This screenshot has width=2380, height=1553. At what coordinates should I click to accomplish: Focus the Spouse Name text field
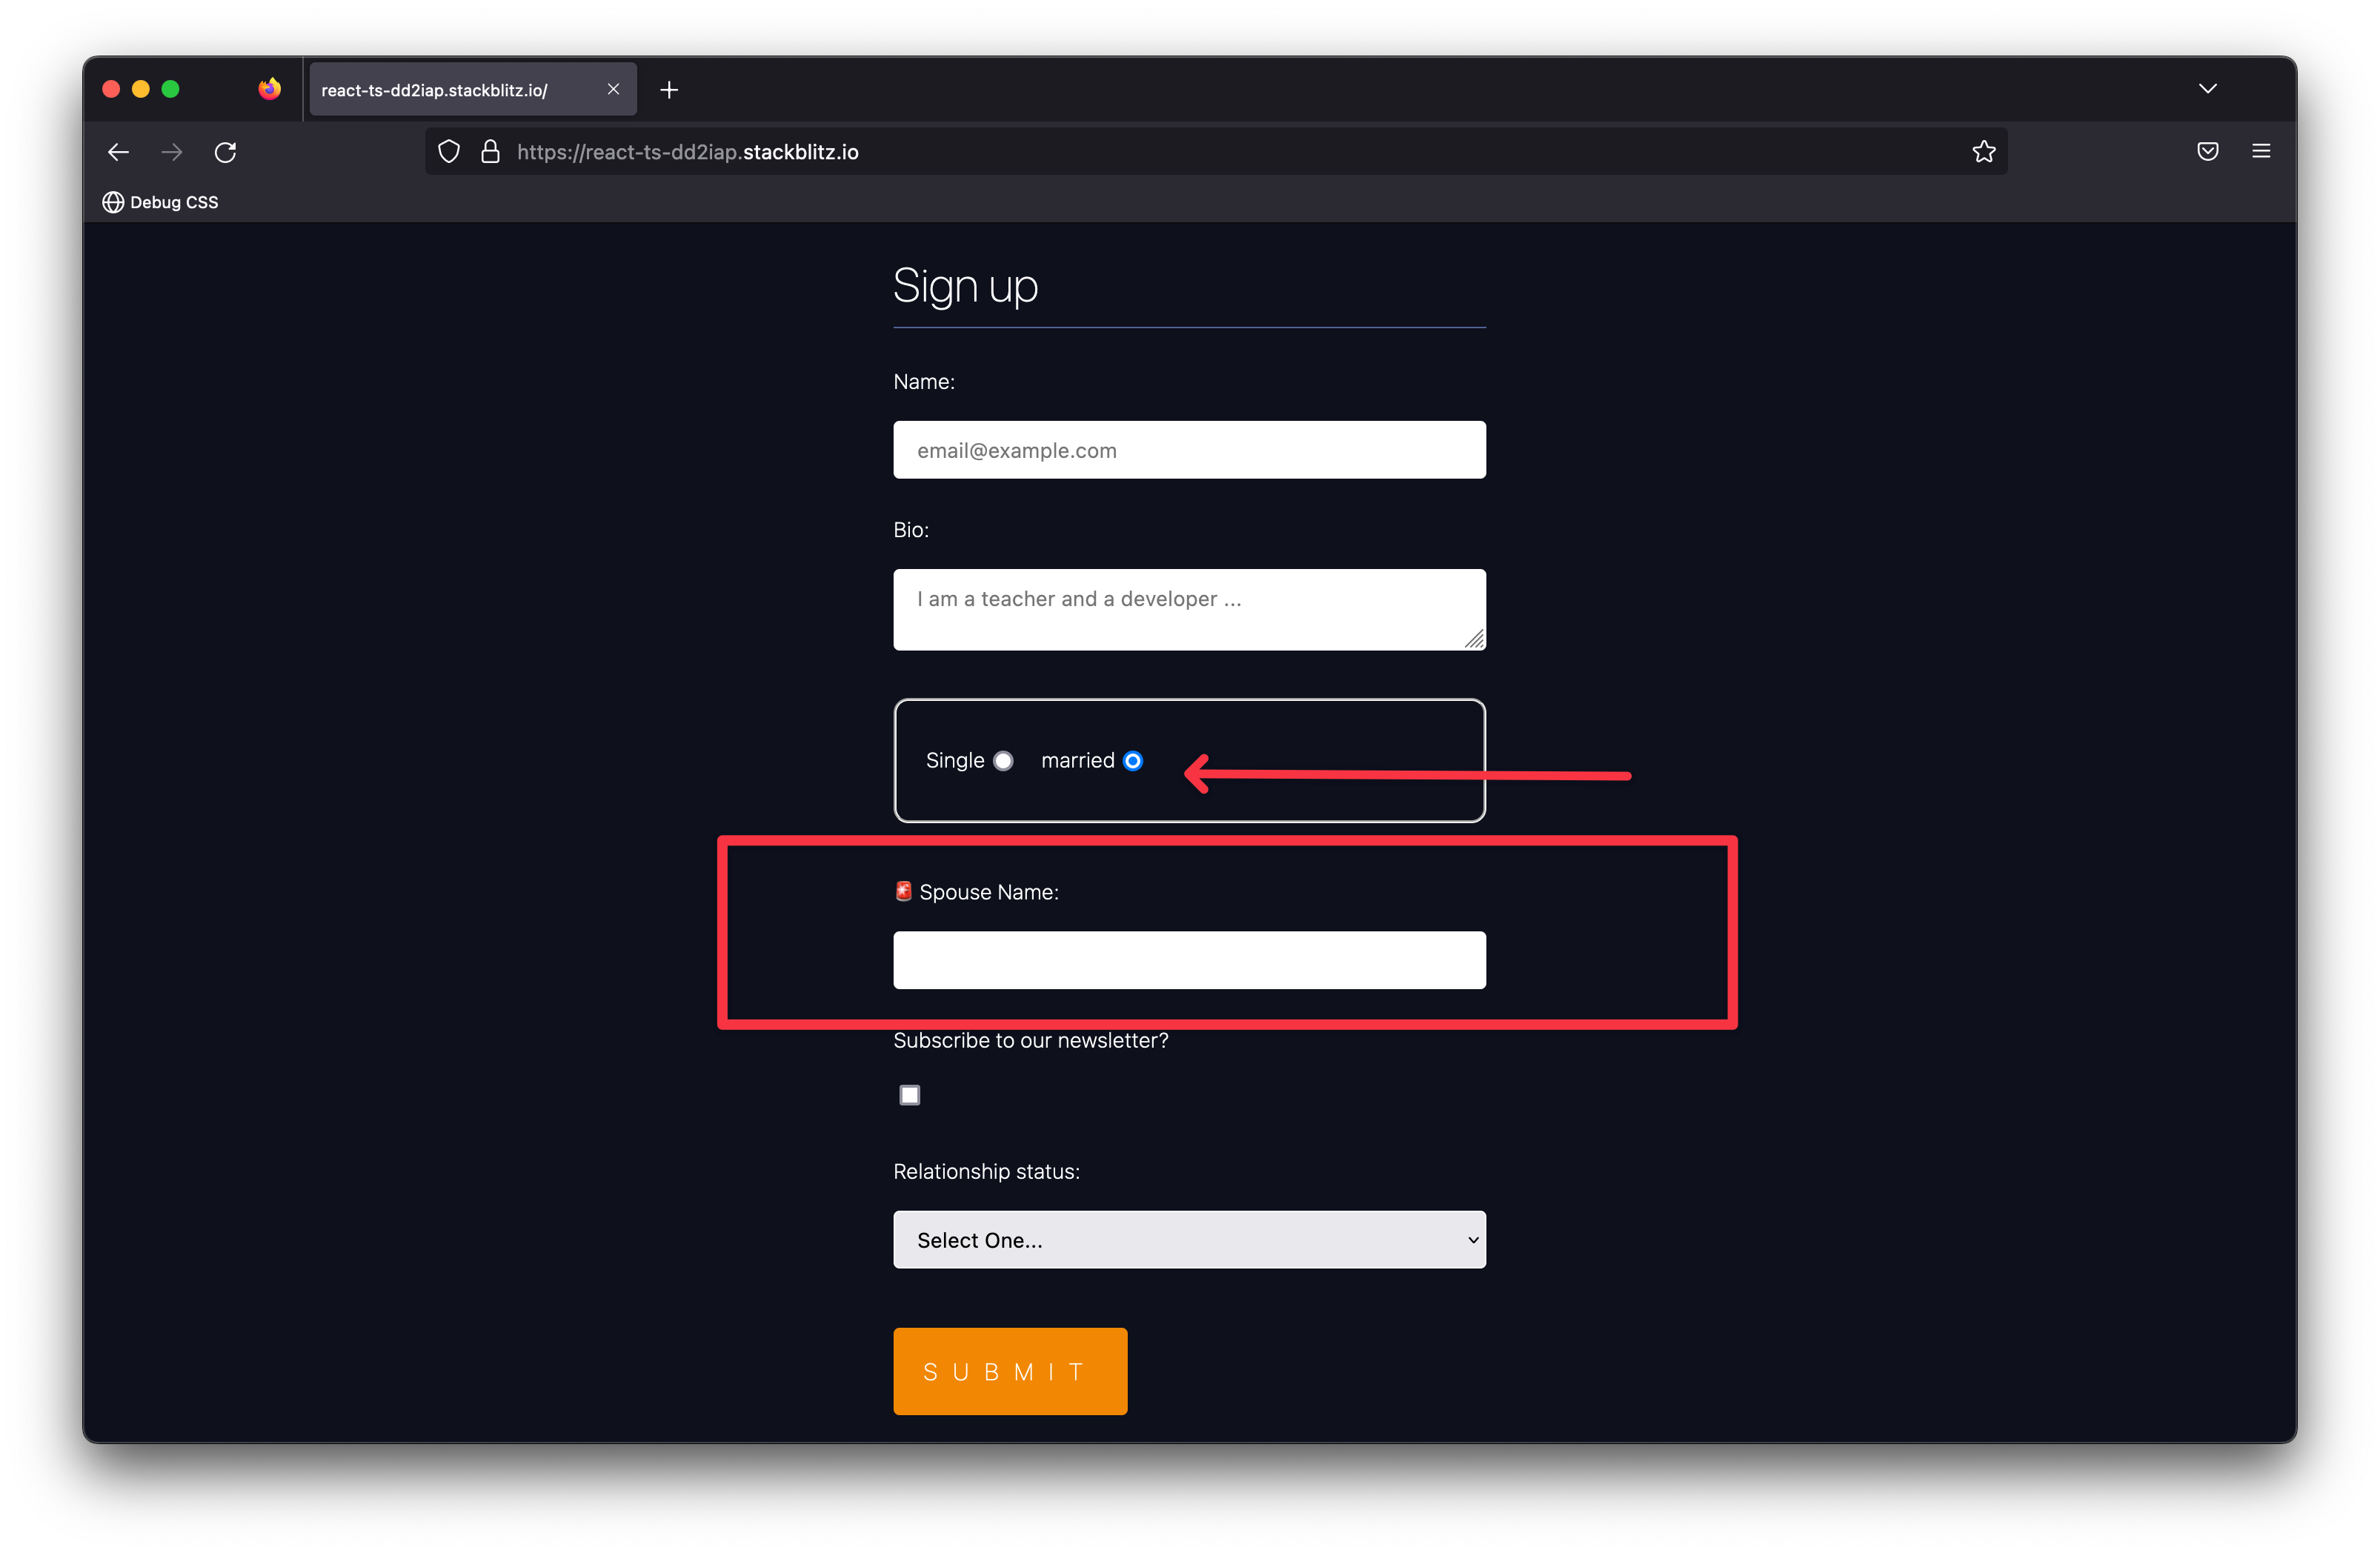click(1188, 960)
